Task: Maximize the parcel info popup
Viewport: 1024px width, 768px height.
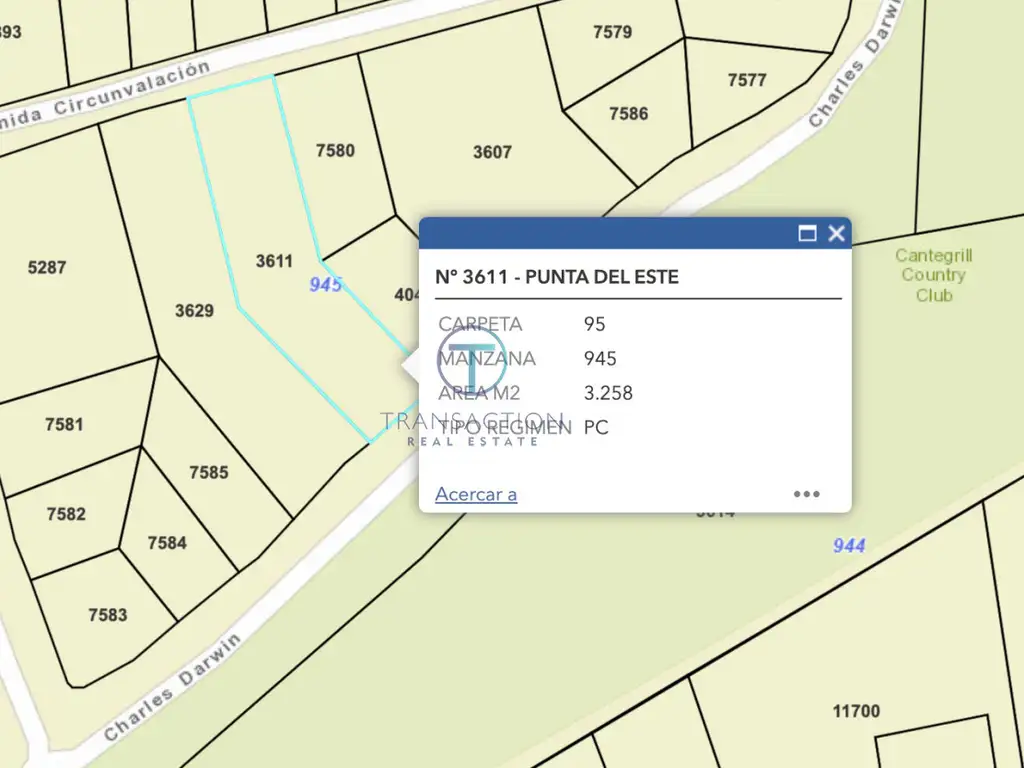Action: (x=807, y=234)
